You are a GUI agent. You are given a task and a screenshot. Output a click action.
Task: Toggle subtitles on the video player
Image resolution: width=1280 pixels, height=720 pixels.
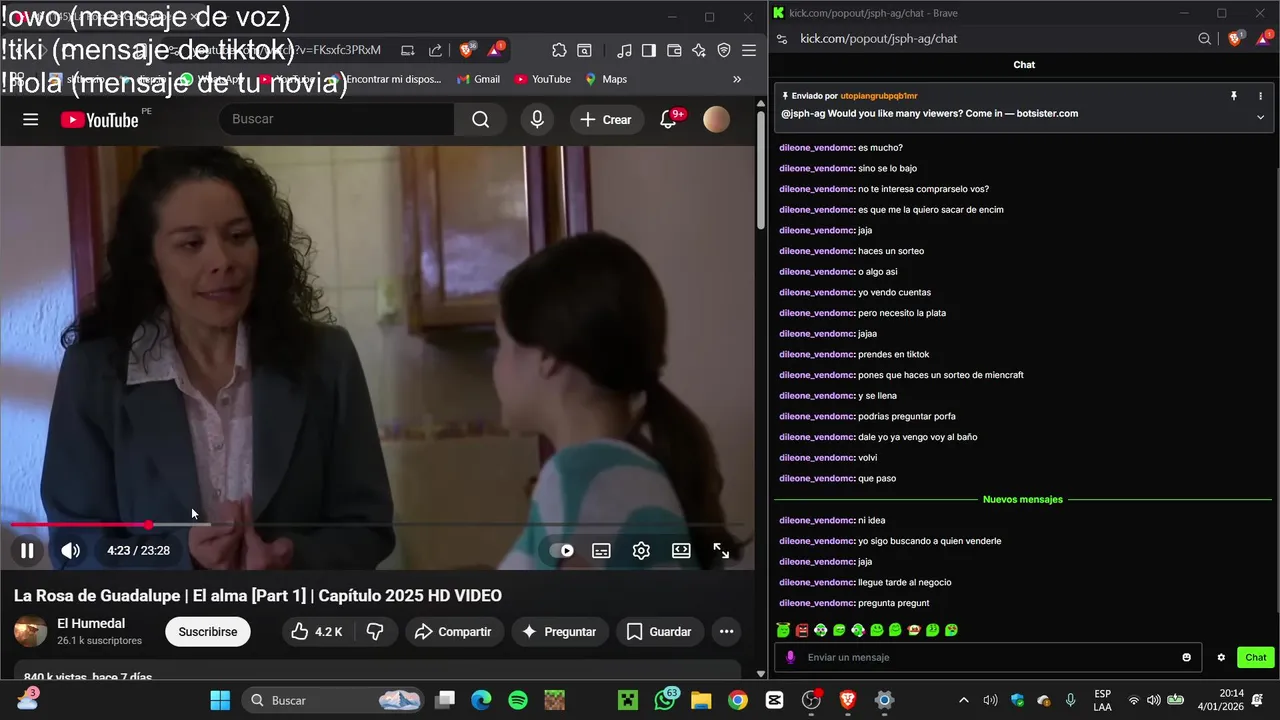(x=601, y=550)
